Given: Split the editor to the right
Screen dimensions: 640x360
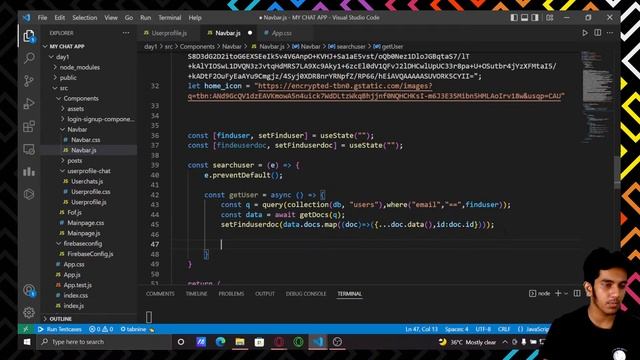Looking at the screenshot, I should click(x=598, y=33).
